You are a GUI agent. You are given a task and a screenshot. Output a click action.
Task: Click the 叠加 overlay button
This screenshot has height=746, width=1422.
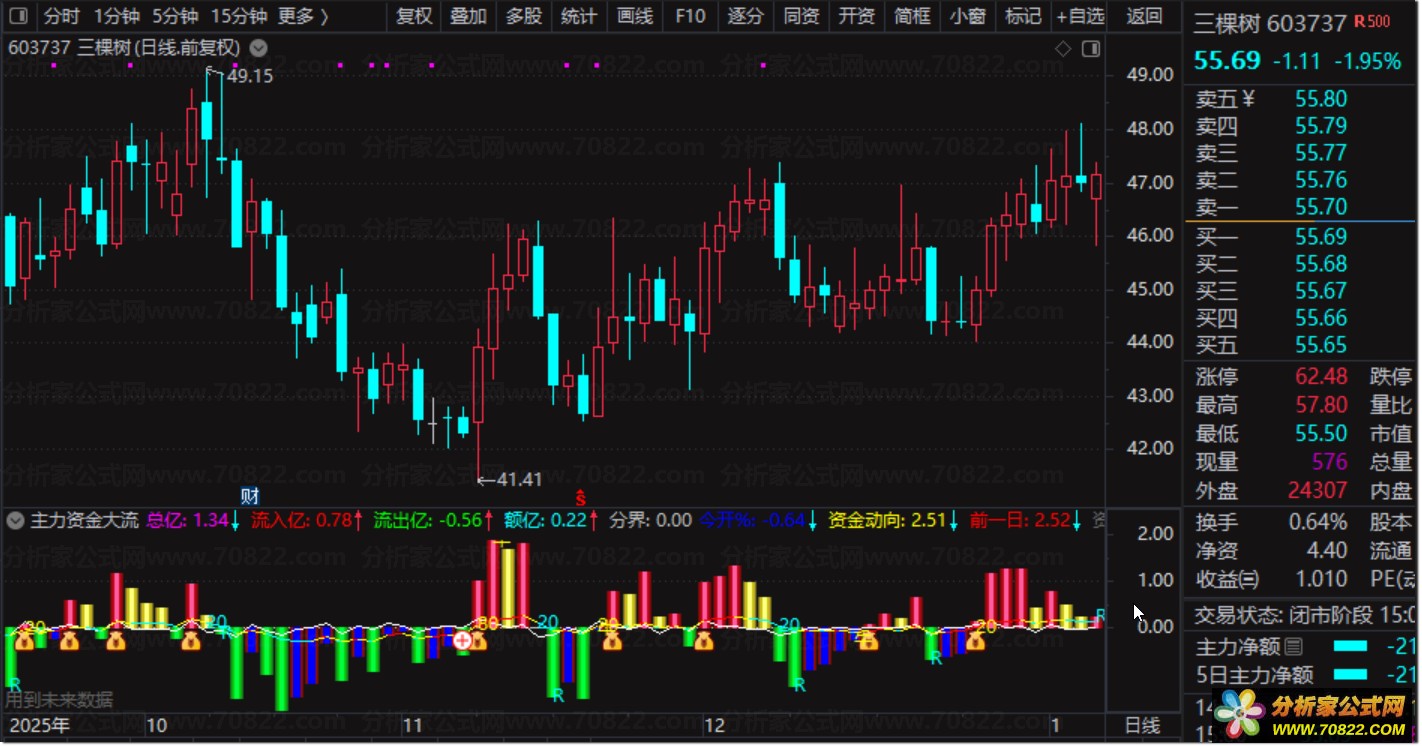pyautogui.click(x=469, y=16)
